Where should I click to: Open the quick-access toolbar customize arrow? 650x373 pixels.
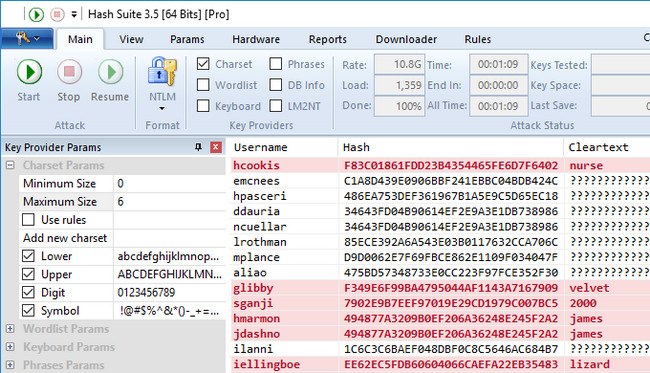(74, 15)
